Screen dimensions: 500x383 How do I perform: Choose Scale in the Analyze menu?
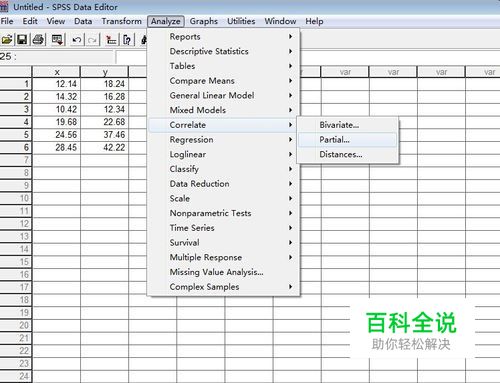tap(224, 198)
